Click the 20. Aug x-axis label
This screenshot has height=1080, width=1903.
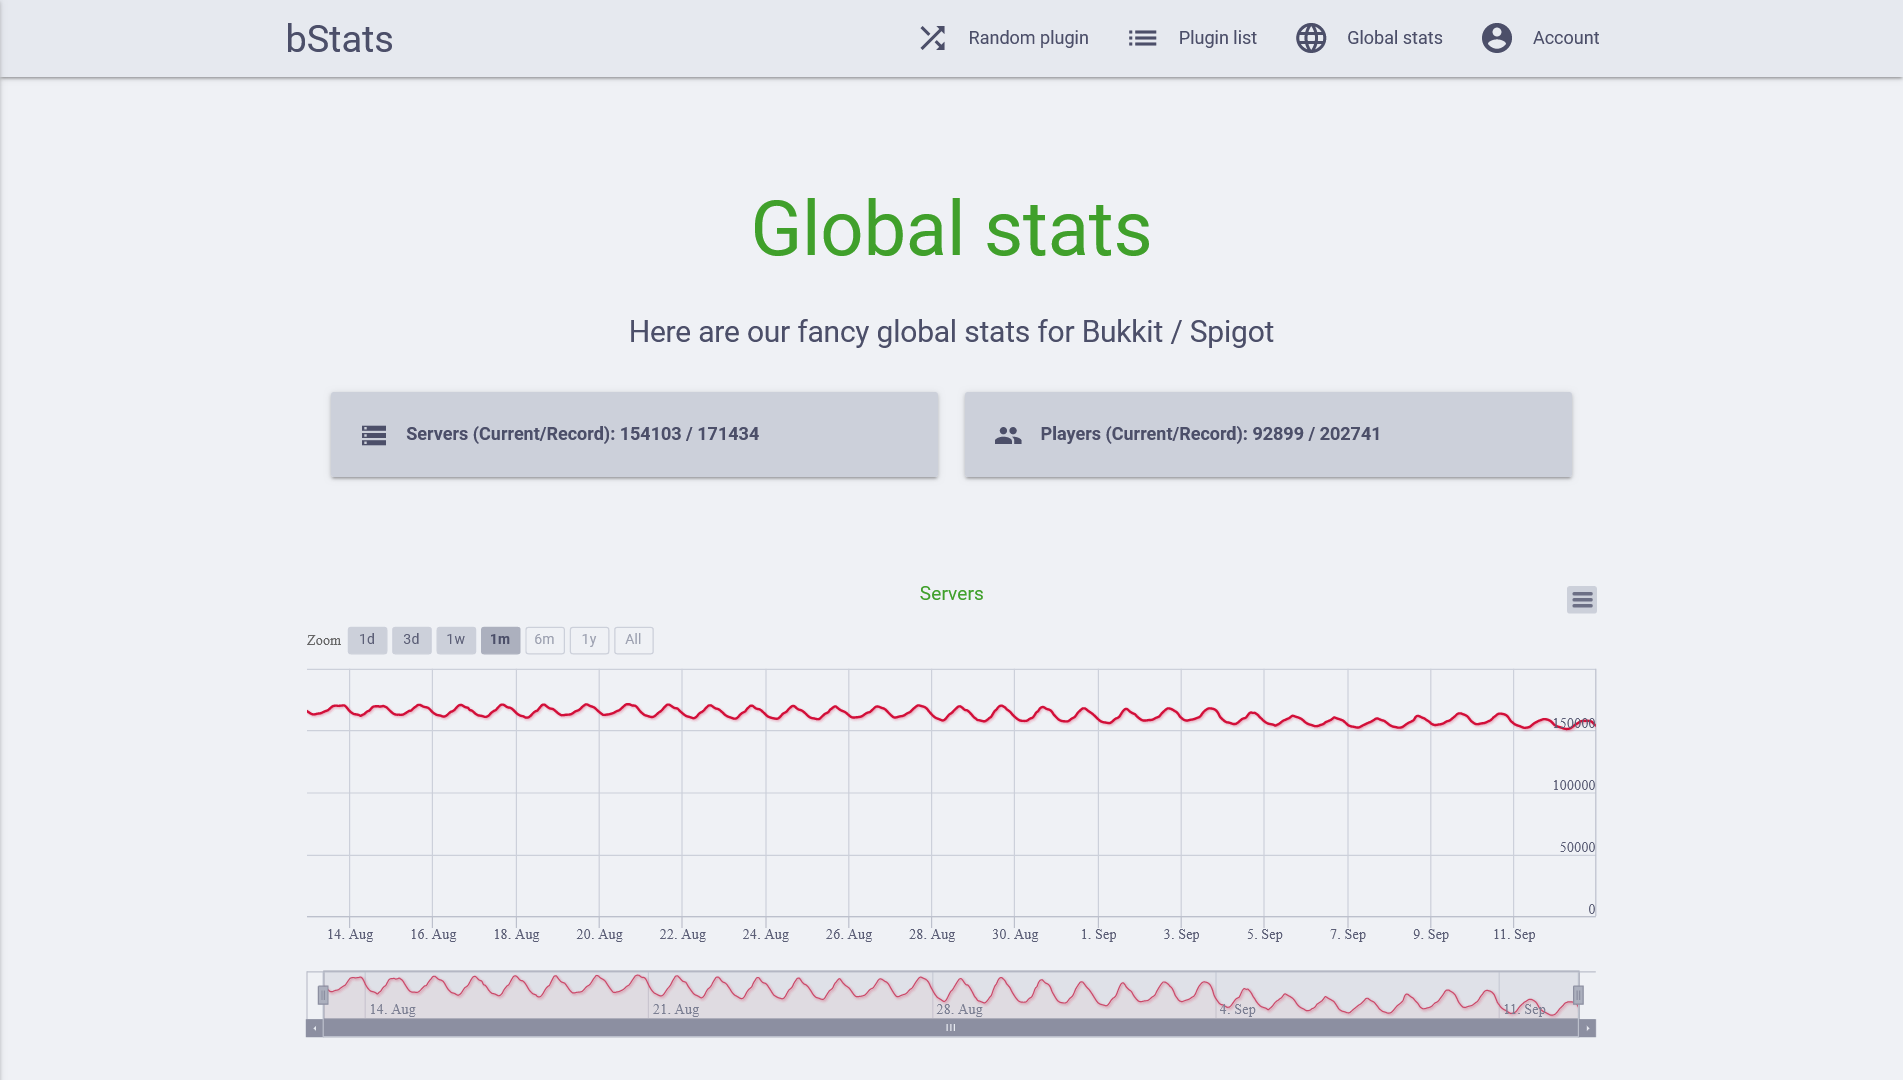[599, 934]
